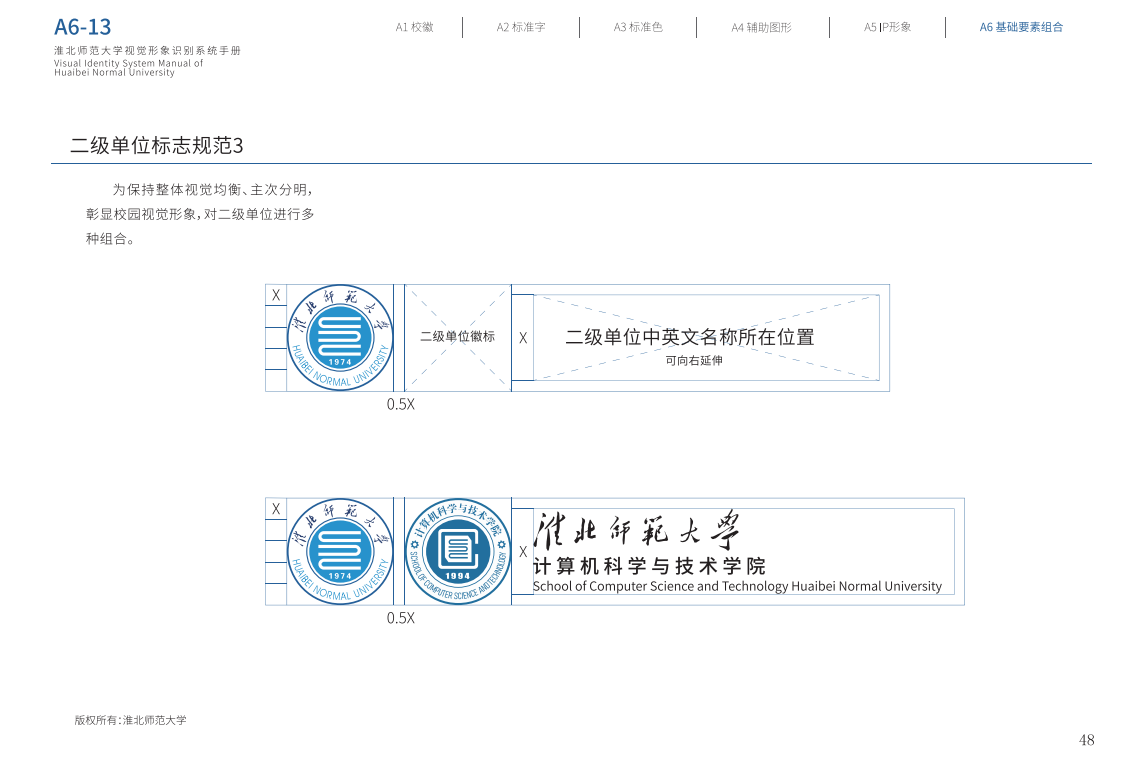The image size is (1138, 757).
Task: Go to the A3 标准色 tab
Action: tap(638, 27)
